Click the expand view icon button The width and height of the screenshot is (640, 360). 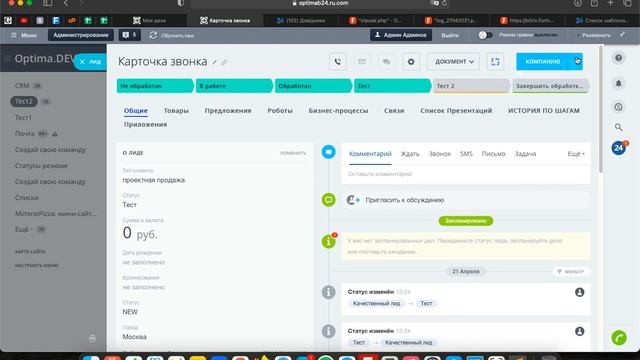pyautogui.click(x=495, y=62)
